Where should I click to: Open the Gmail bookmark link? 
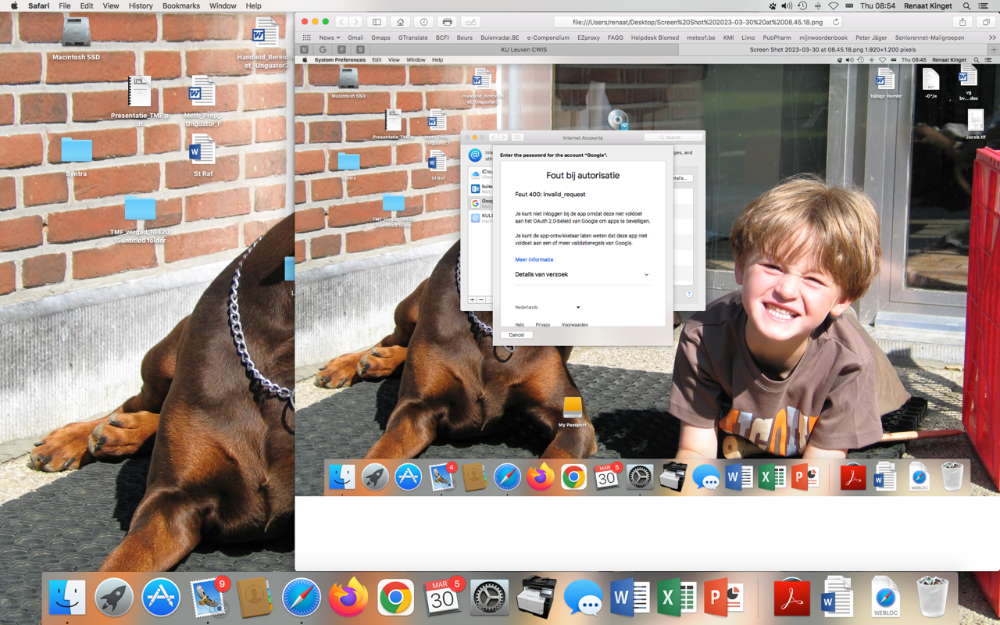point(355,37)
